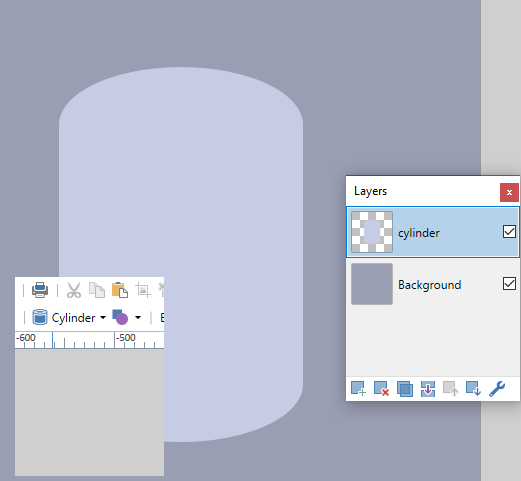Add a new layer

(358, 389)
